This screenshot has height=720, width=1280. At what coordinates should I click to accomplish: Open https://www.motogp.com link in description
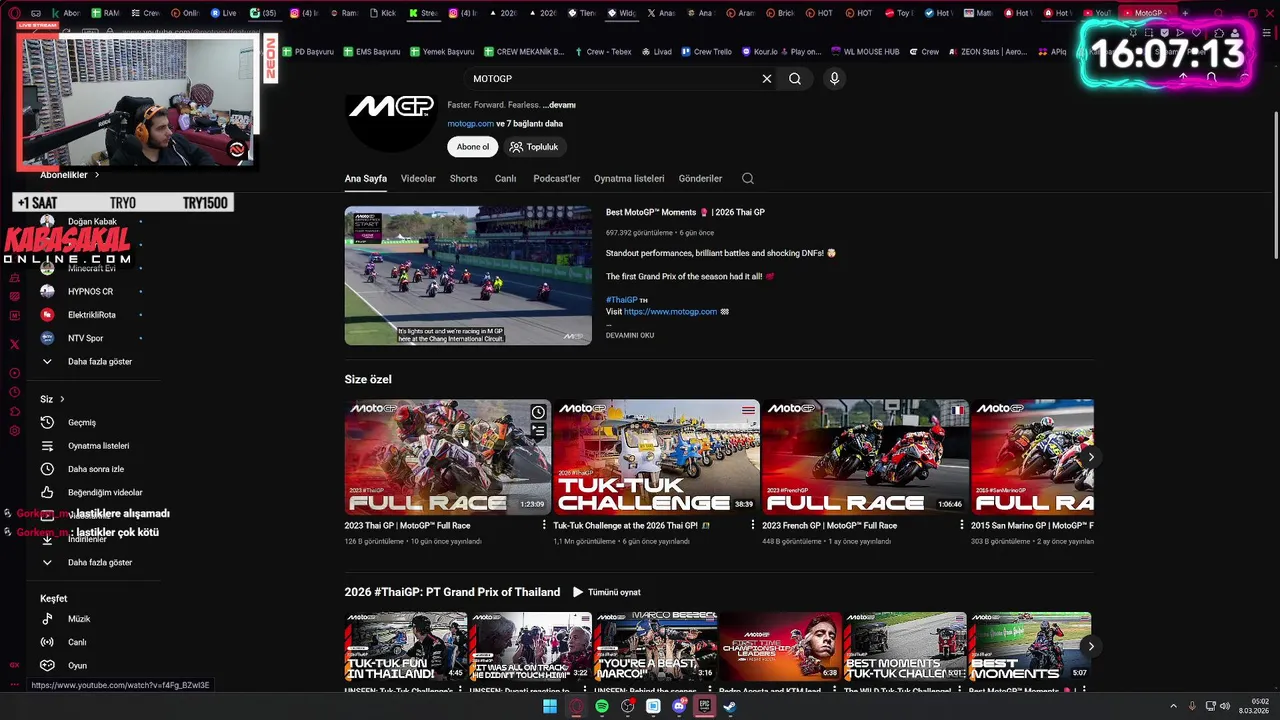point(670,312)
